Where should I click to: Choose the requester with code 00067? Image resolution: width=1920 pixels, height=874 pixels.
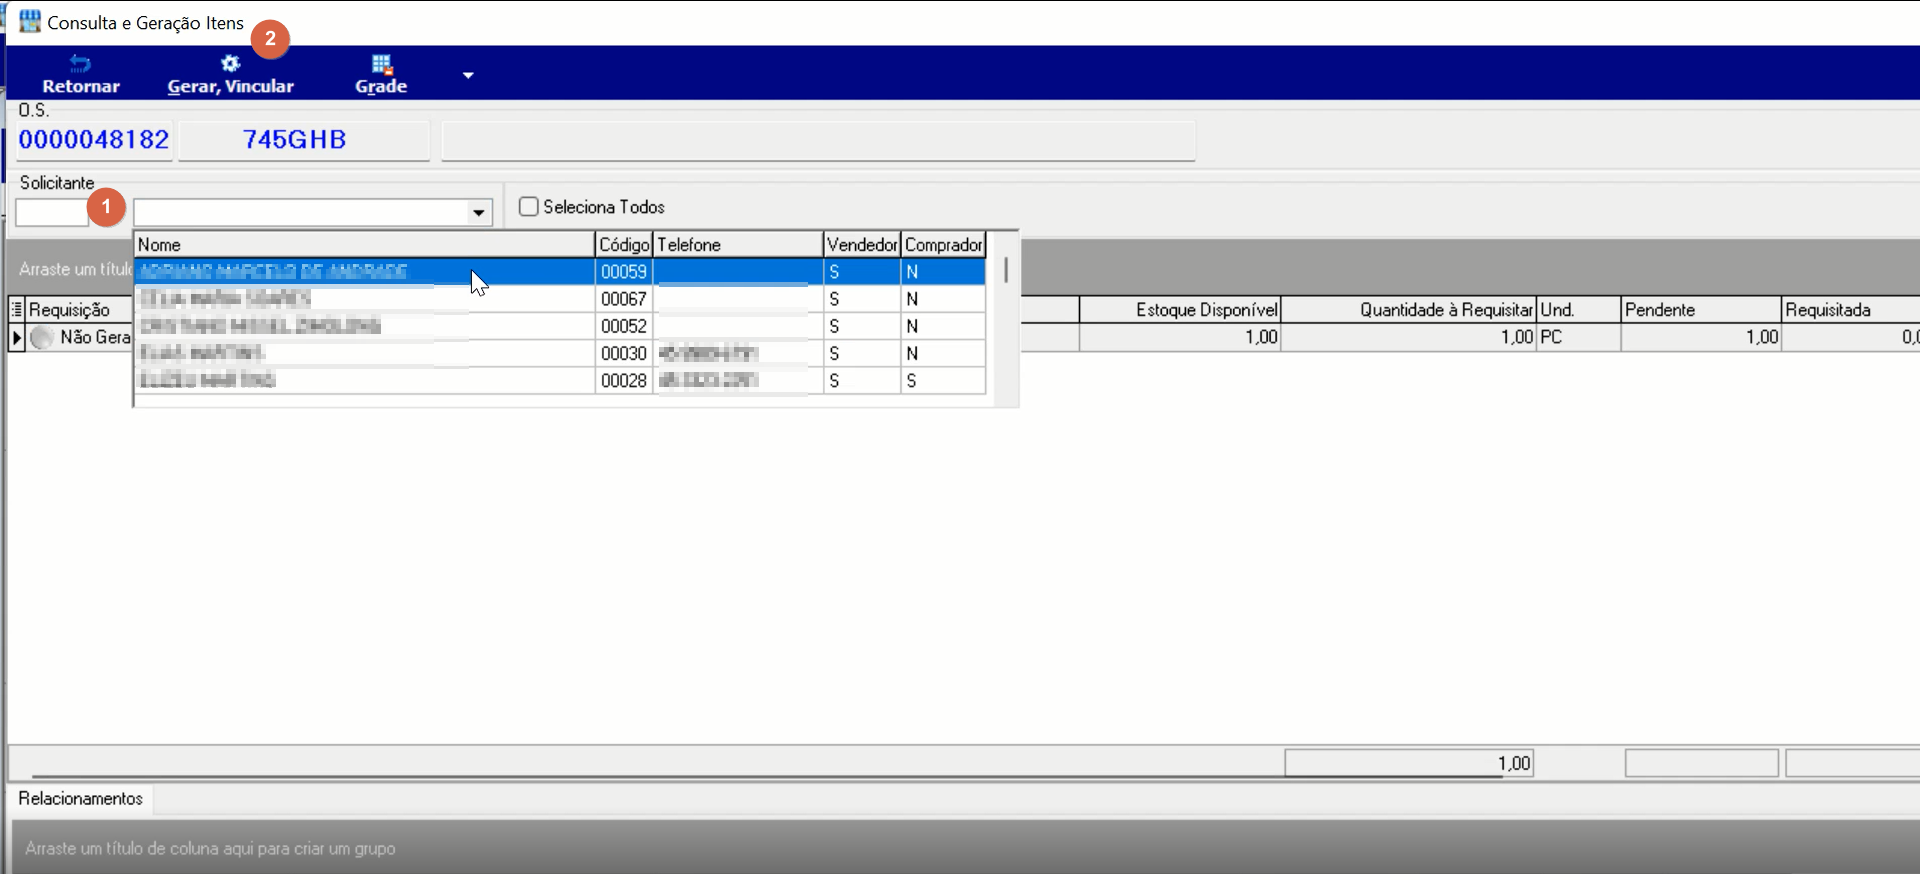560,299
